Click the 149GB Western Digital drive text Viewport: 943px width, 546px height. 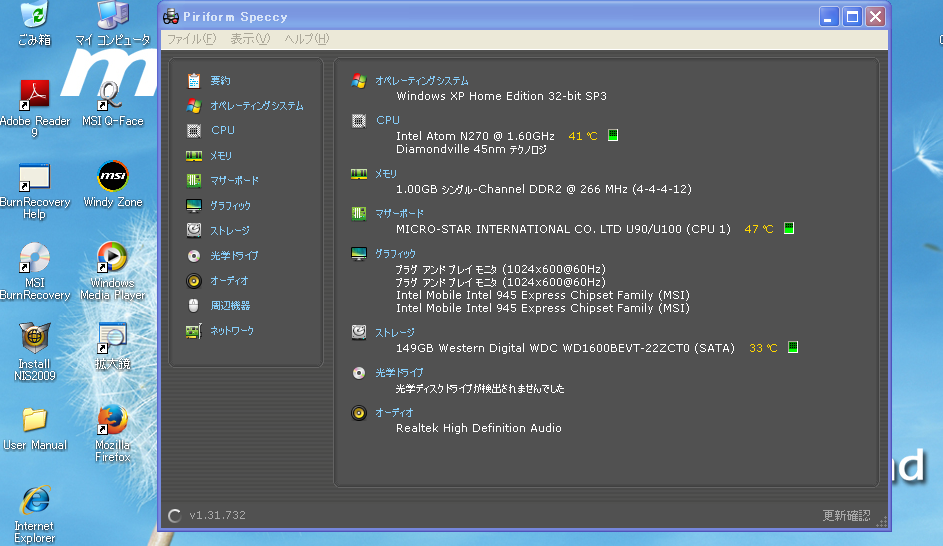click(565, 348)
